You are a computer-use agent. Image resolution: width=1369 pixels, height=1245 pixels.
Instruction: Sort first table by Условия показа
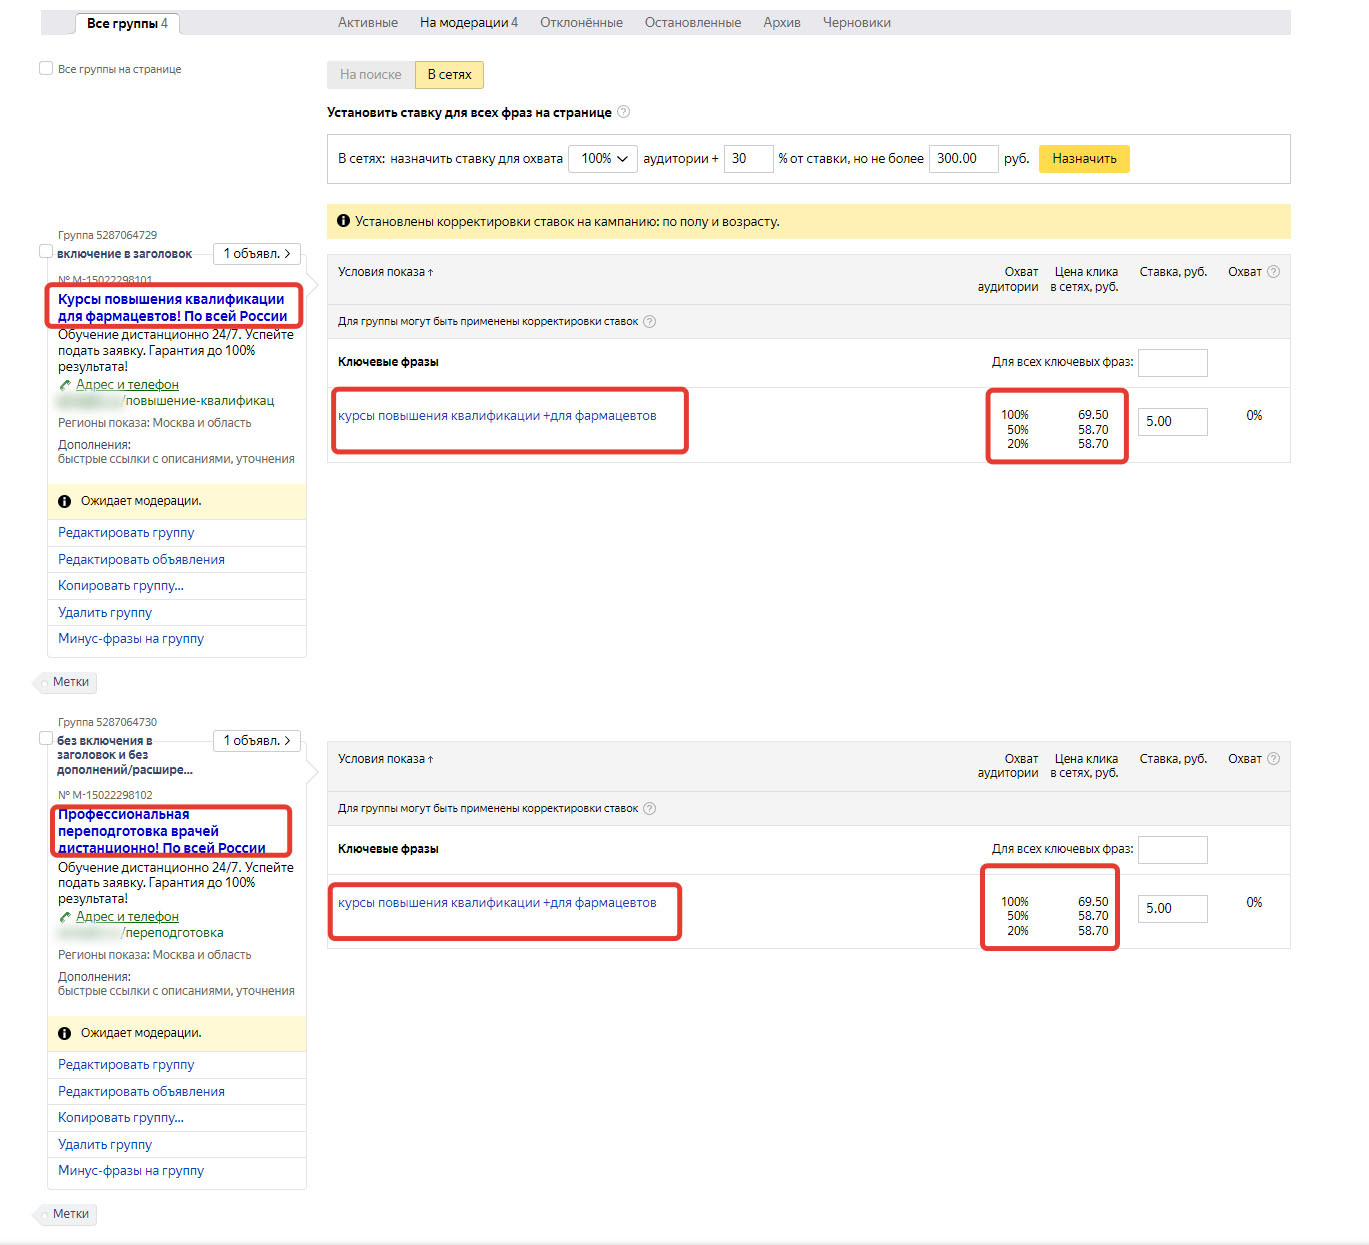385,272
